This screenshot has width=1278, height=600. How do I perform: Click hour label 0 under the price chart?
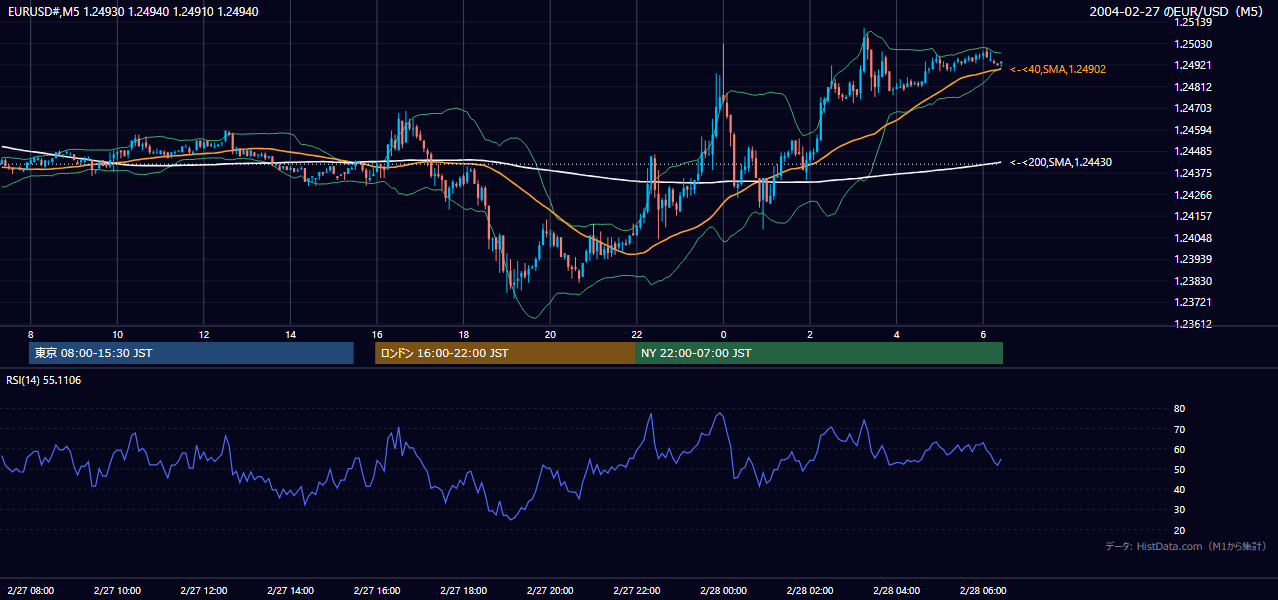pyautogui.click(x=723, y=334)
